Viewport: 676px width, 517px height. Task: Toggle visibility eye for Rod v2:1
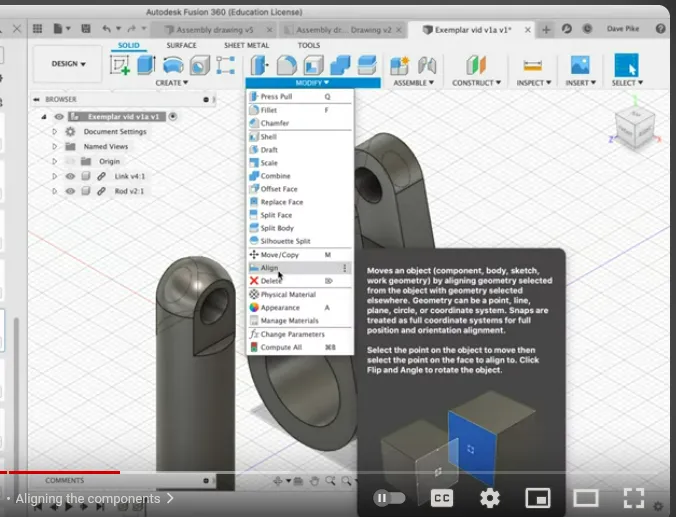click(70, 190)
